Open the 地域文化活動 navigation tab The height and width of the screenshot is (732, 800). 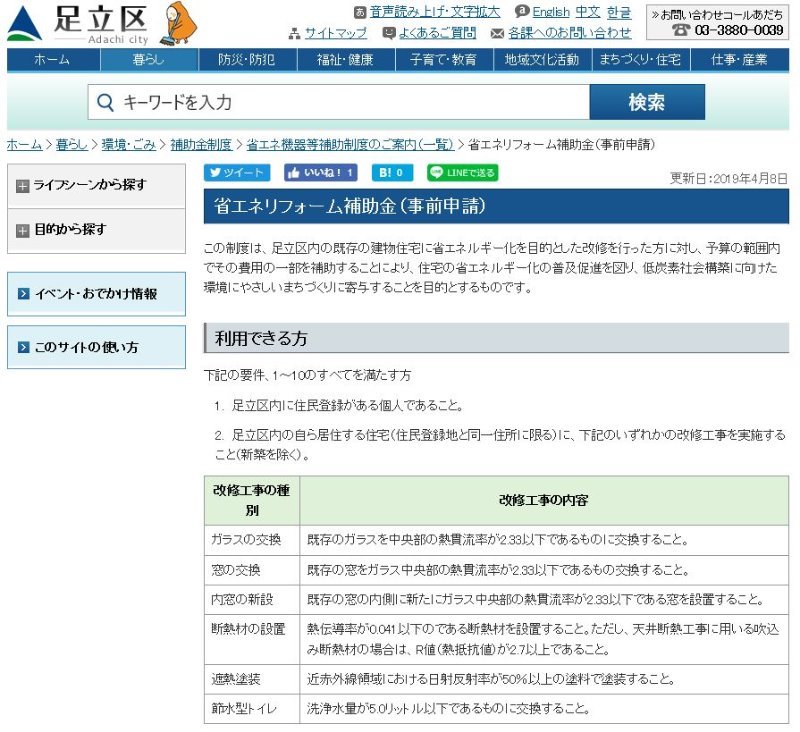point(542,60)
